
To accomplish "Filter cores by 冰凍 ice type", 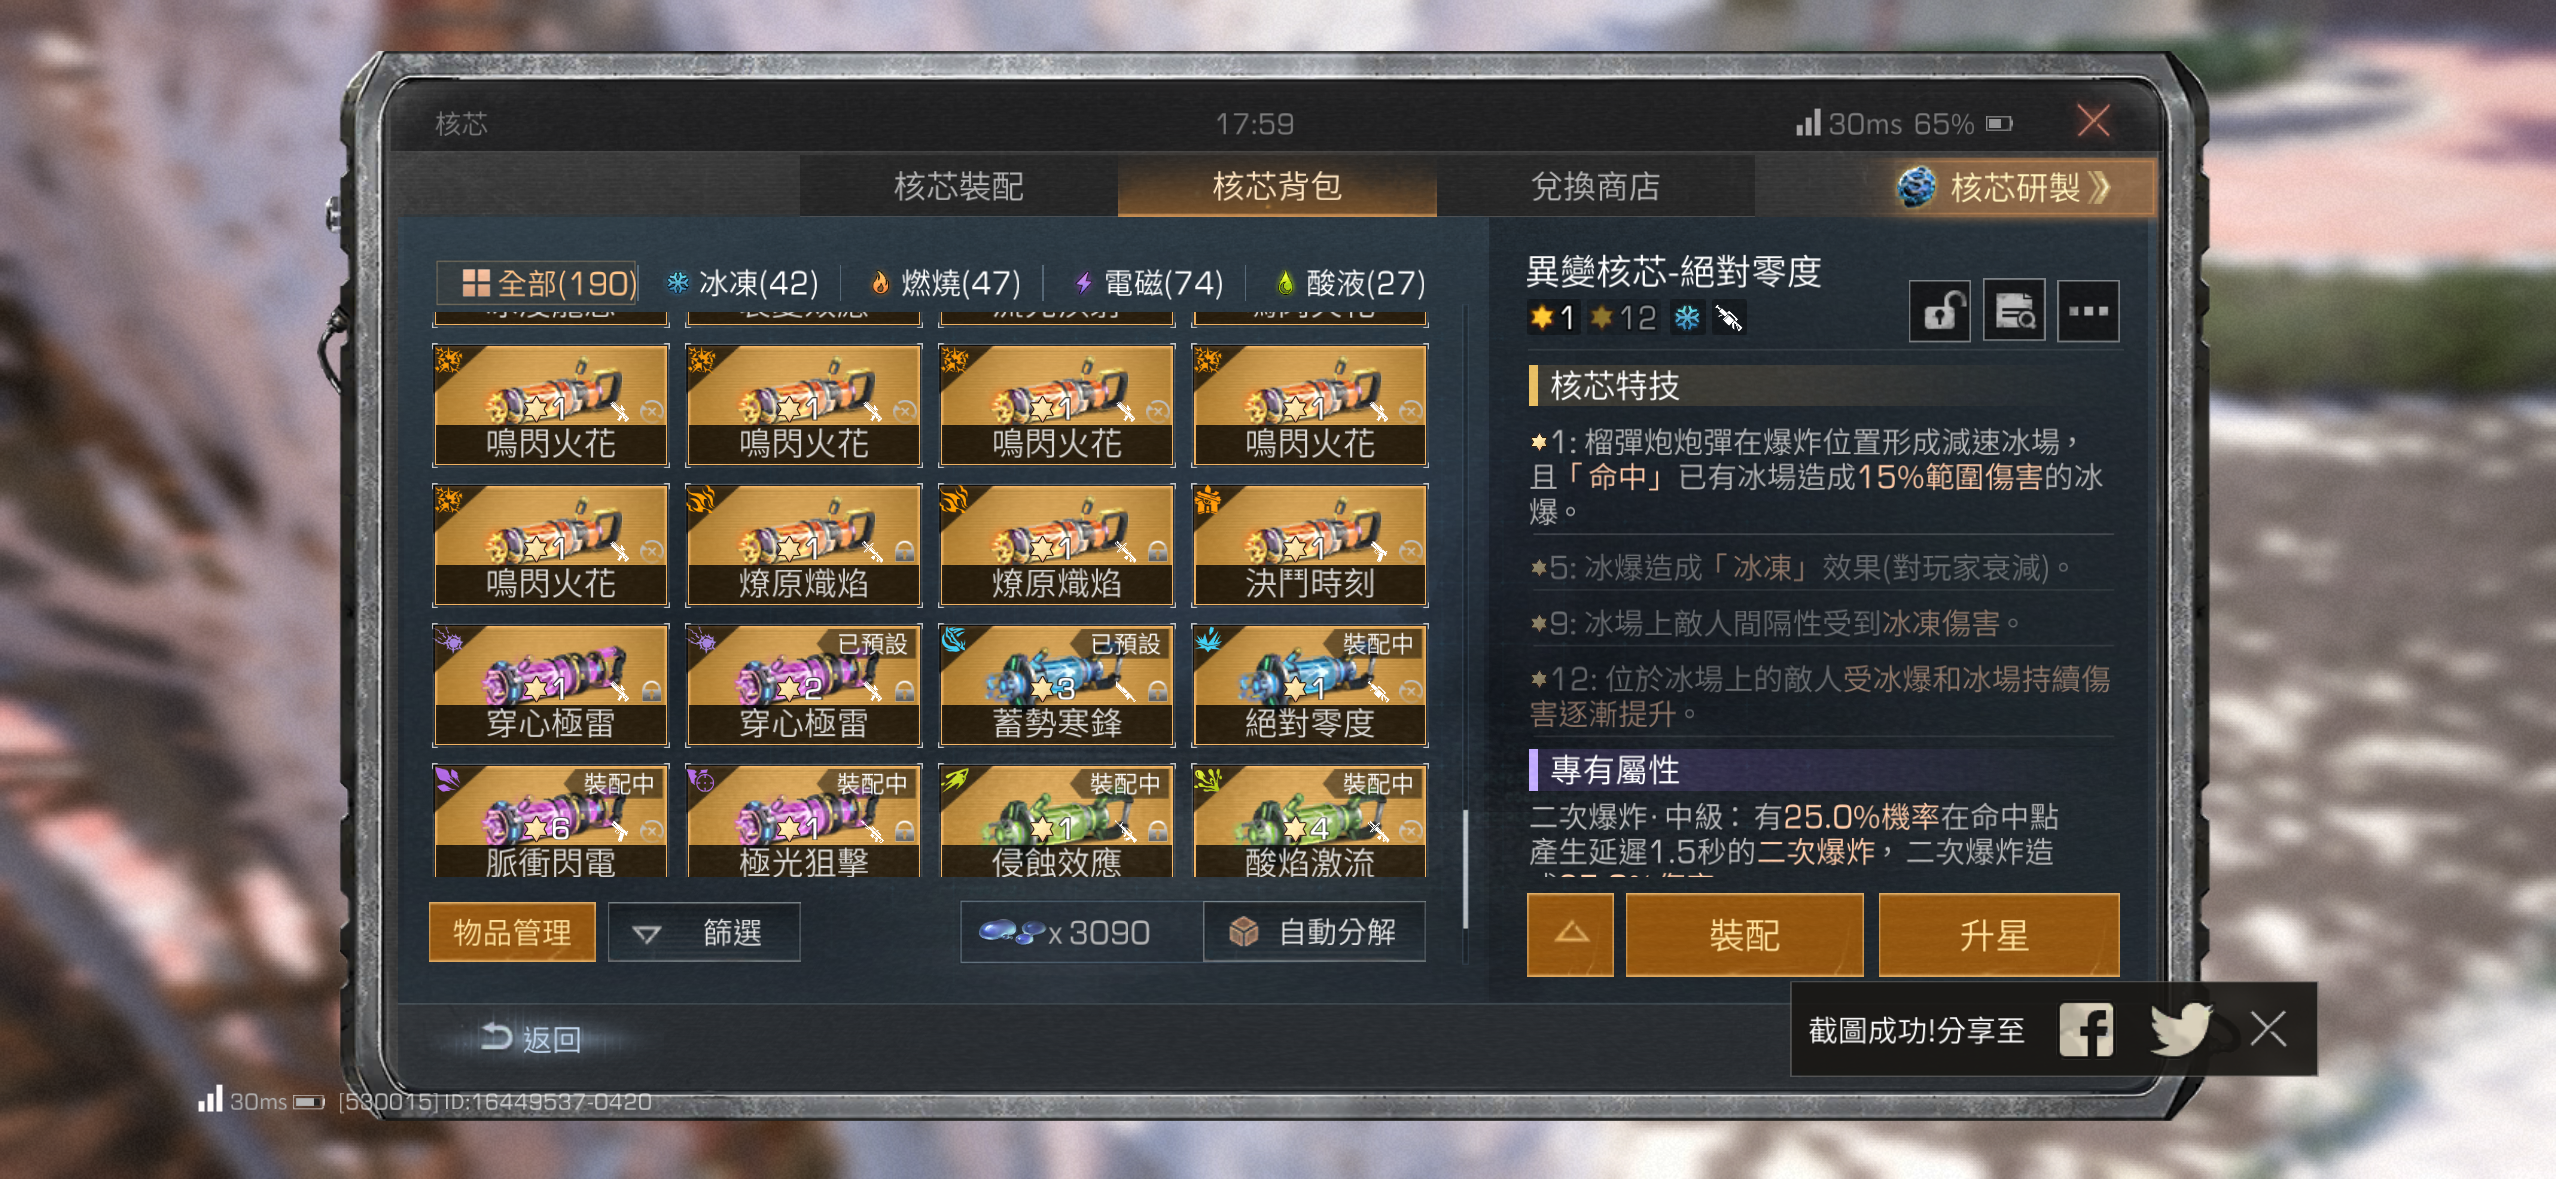I will tap(743, 283).
